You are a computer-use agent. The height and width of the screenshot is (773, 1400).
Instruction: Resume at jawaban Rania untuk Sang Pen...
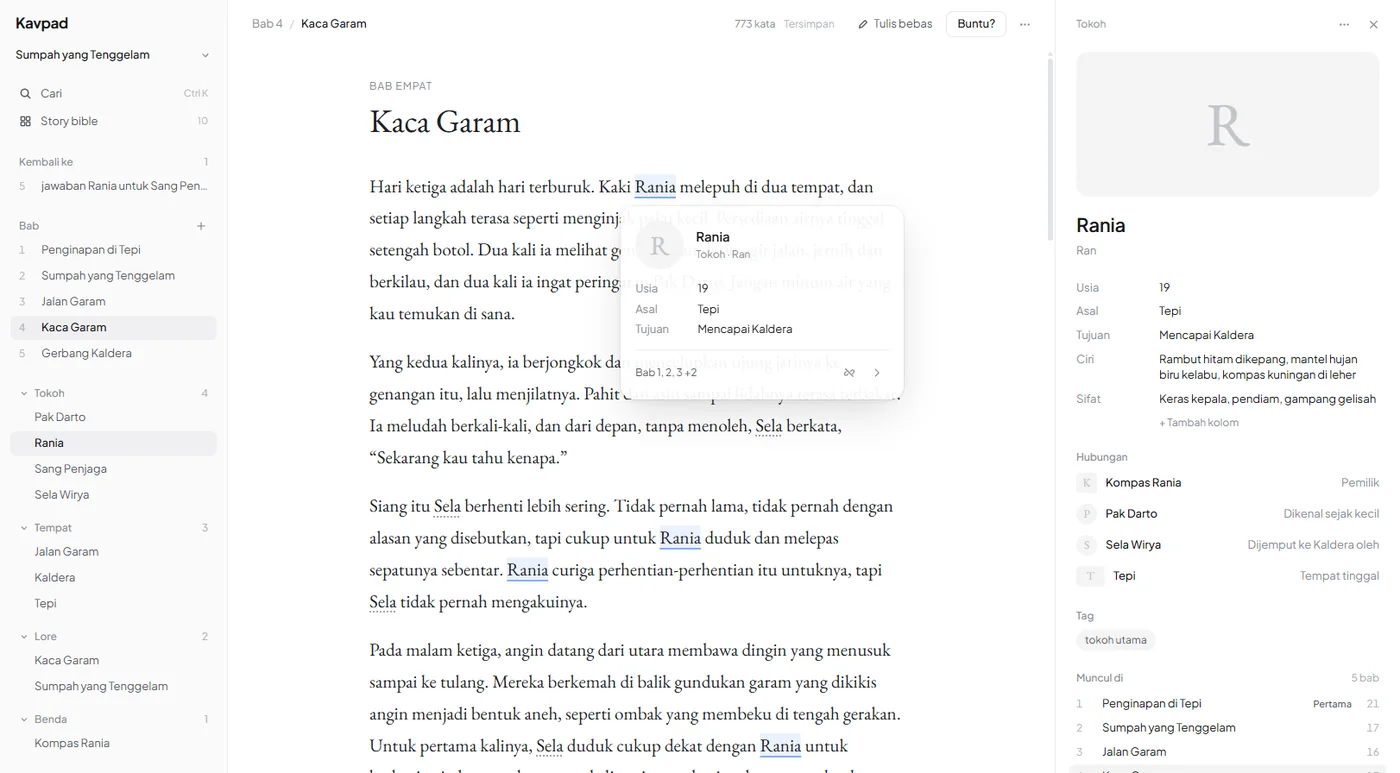[113, 186]
